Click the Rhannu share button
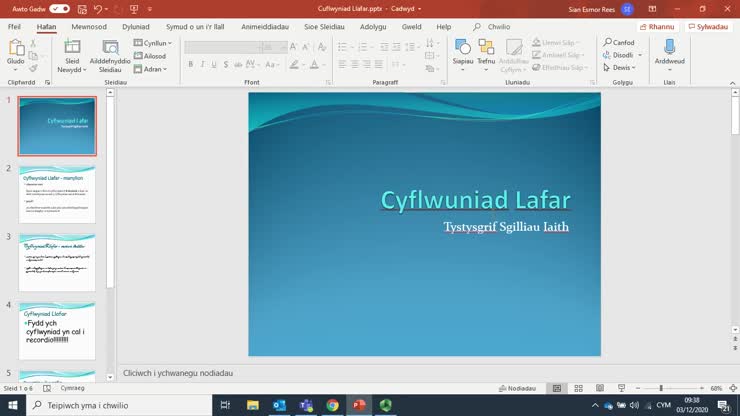 (657, 27)
